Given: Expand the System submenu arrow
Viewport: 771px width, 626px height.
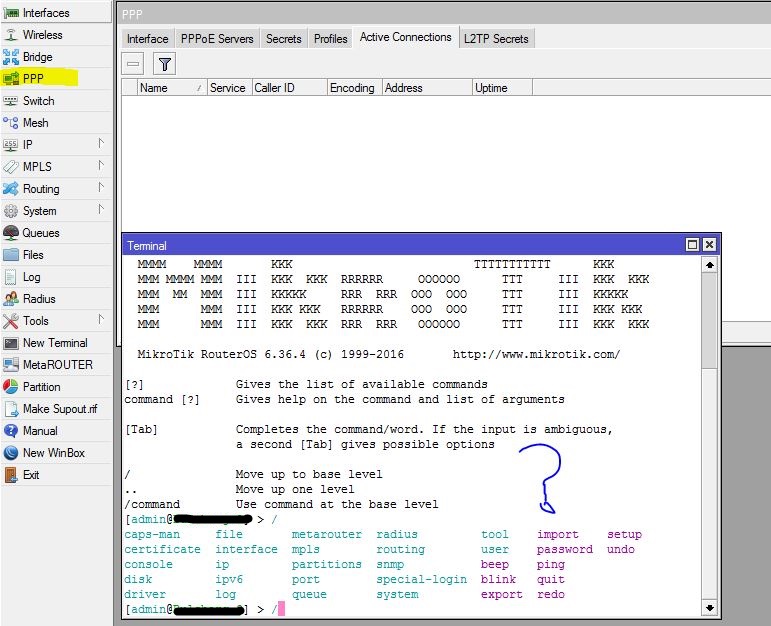Looking at the screenshot, I should click(101, 209).
